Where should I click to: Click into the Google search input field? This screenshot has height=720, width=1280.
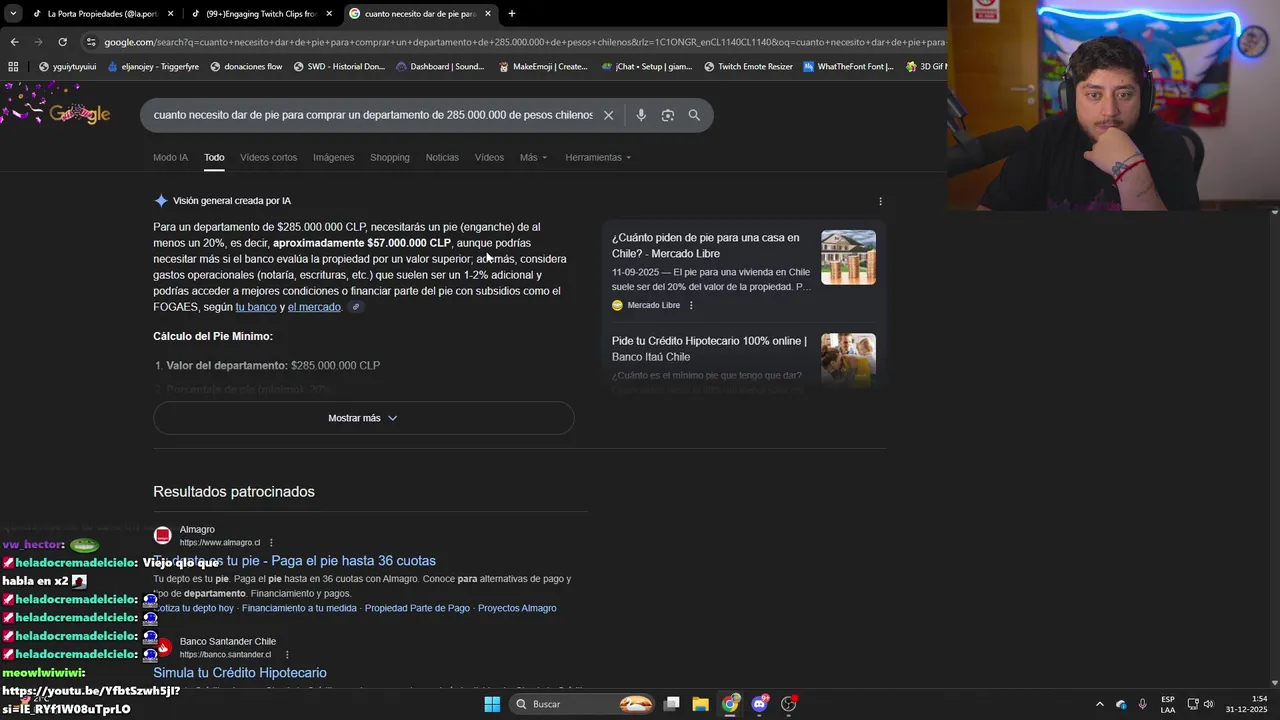[372, 115]
